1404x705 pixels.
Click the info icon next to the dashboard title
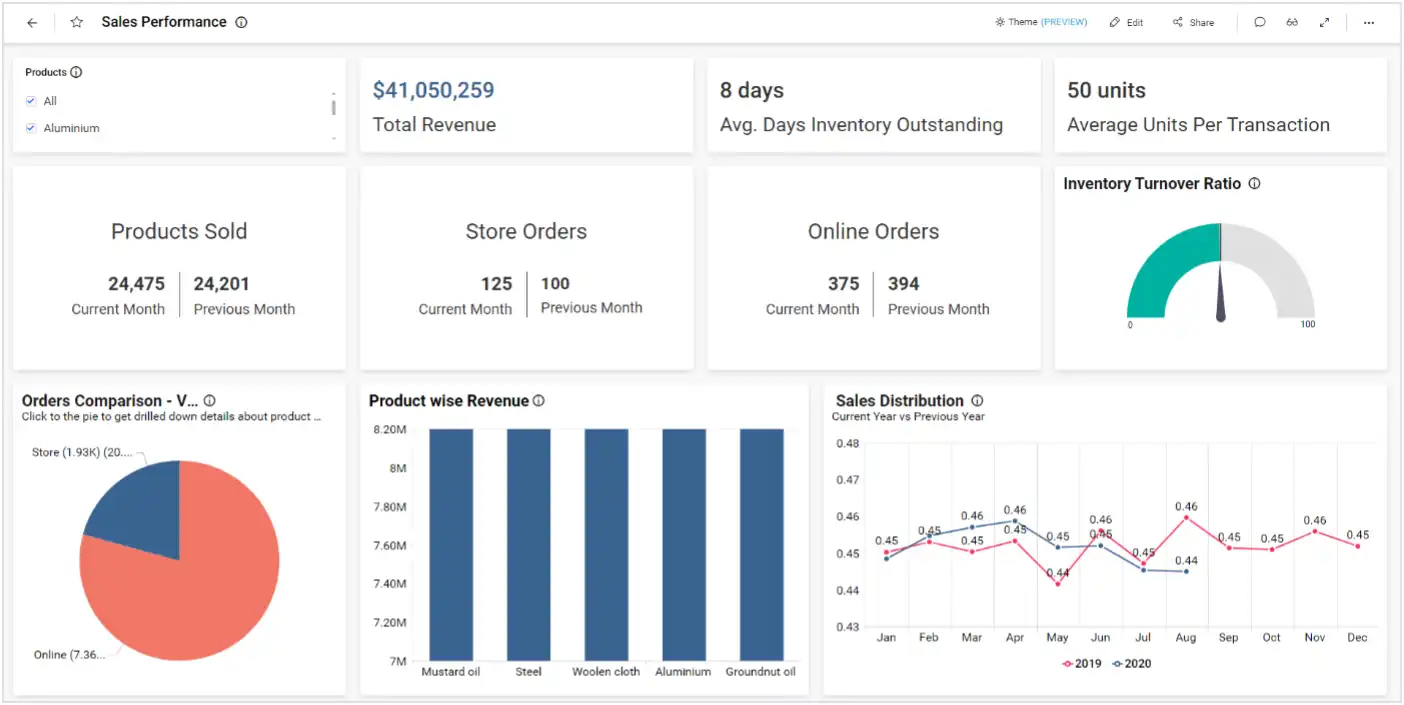click(x=240, y=21)
